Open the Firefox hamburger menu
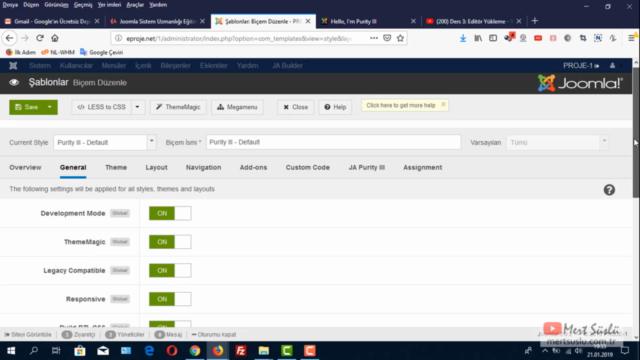The image size is (640, 360). click(631, 38)
